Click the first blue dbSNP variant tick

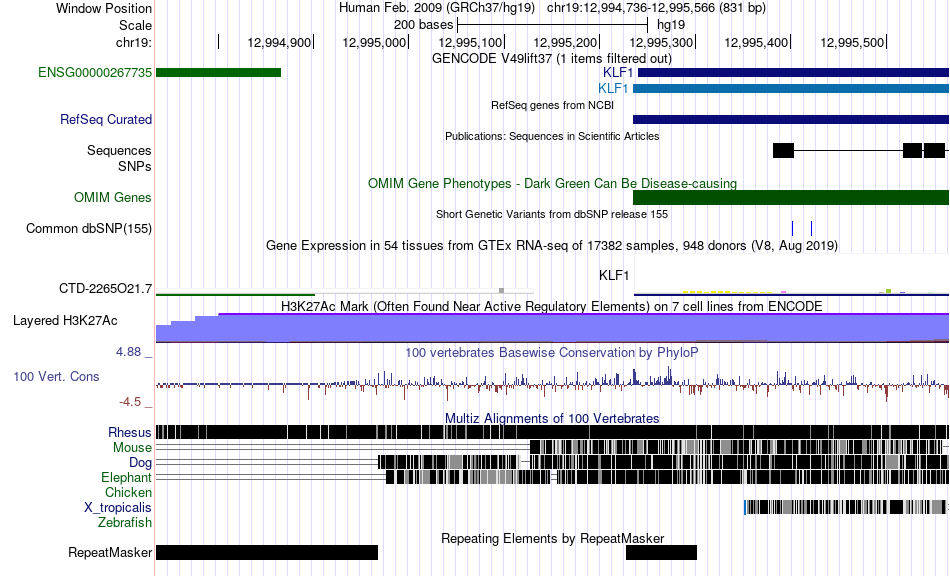(792, 228)
